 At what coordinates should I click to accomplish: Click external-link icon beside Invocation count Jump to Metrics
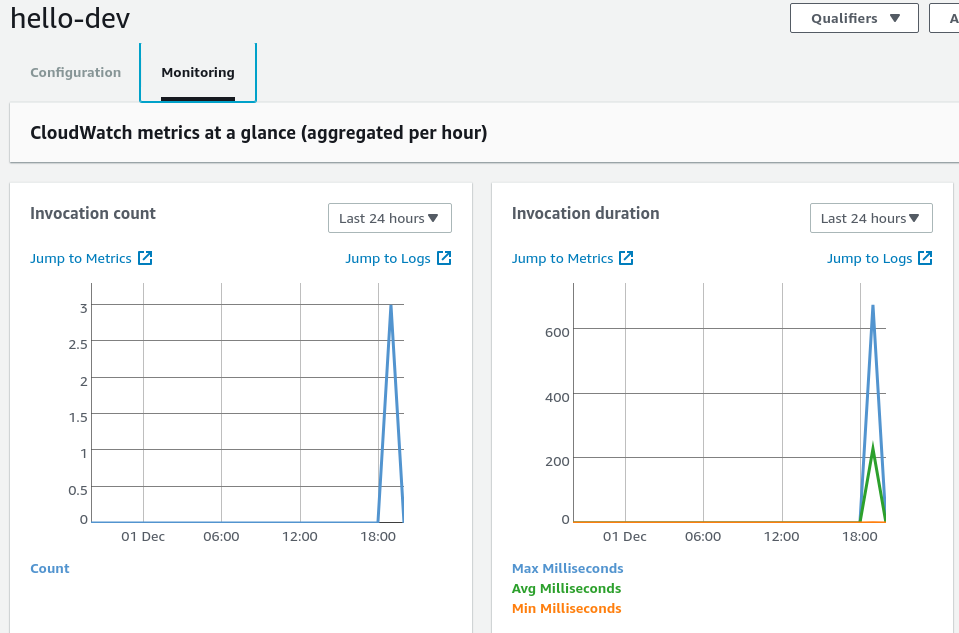click(x=145, y=258)
